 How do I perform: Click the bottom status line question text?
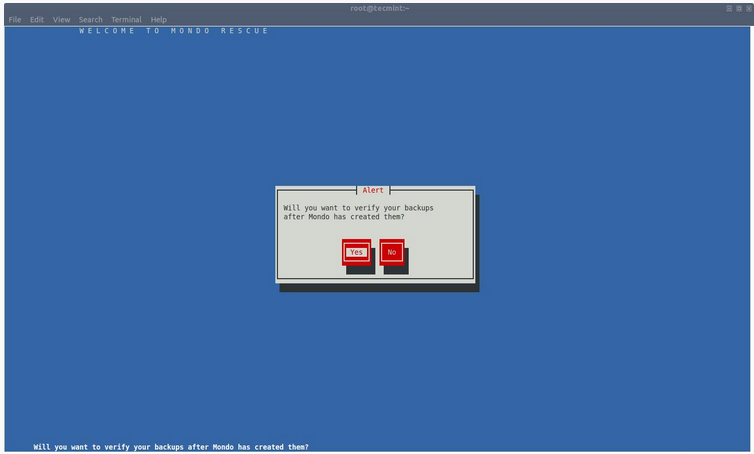coord(171,447)
